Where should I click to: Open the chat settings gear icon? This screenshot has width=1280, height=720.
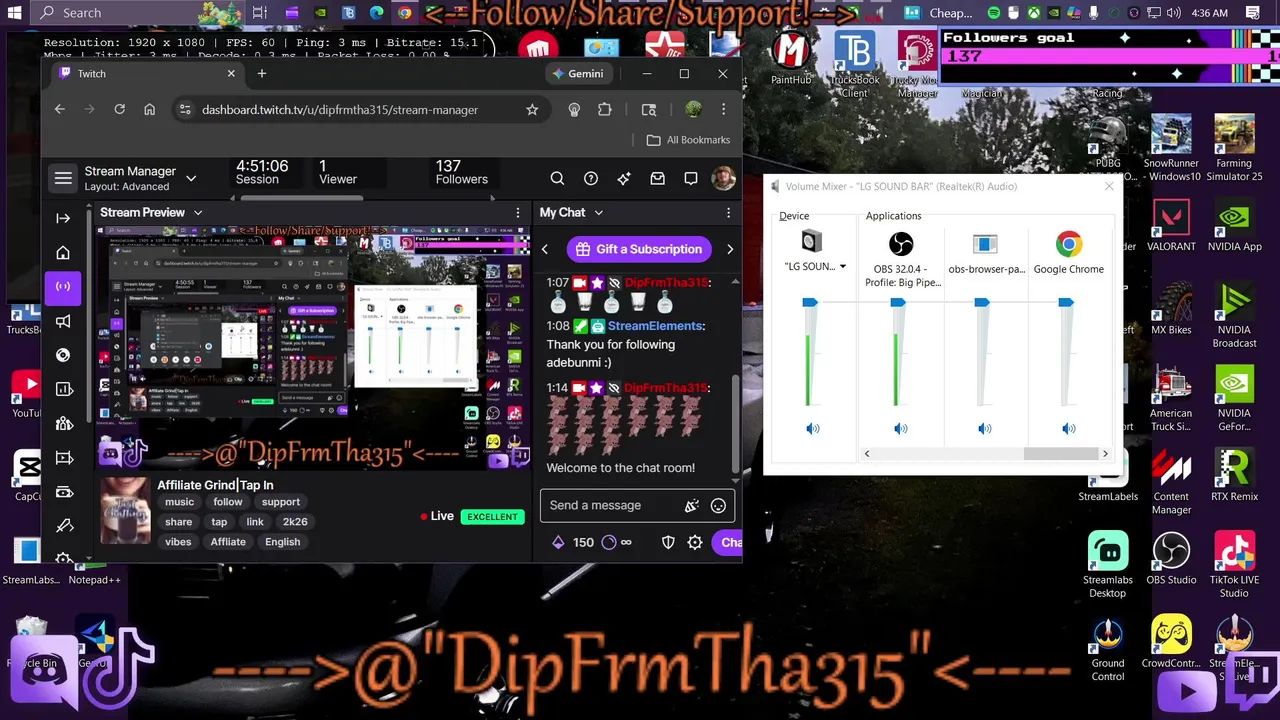(x=695, y=542)
